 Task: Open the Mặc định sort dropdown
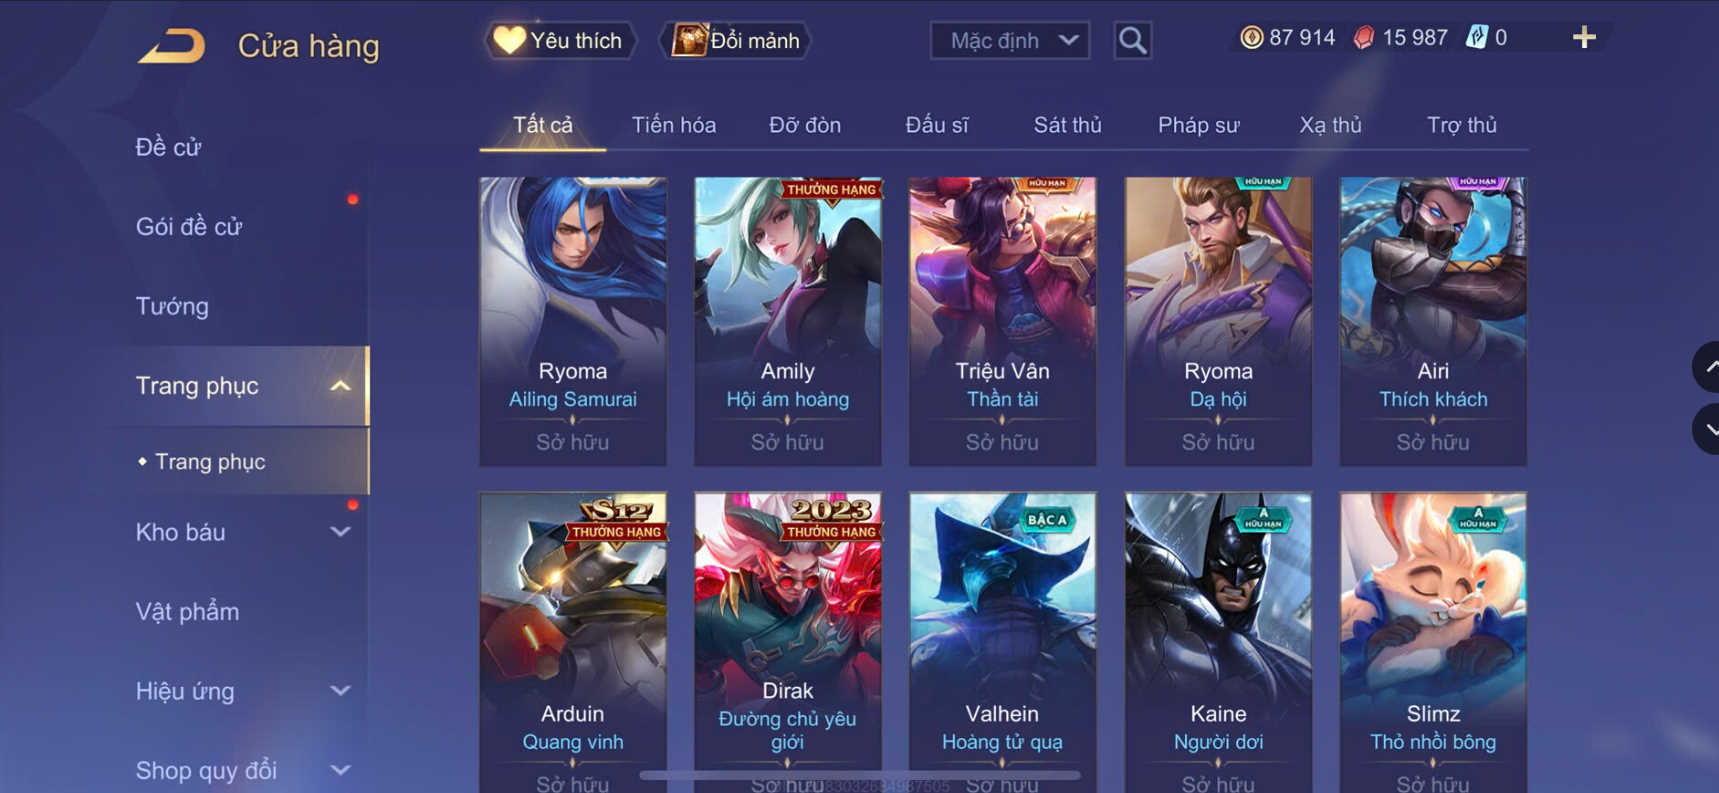coord(1010,41)
